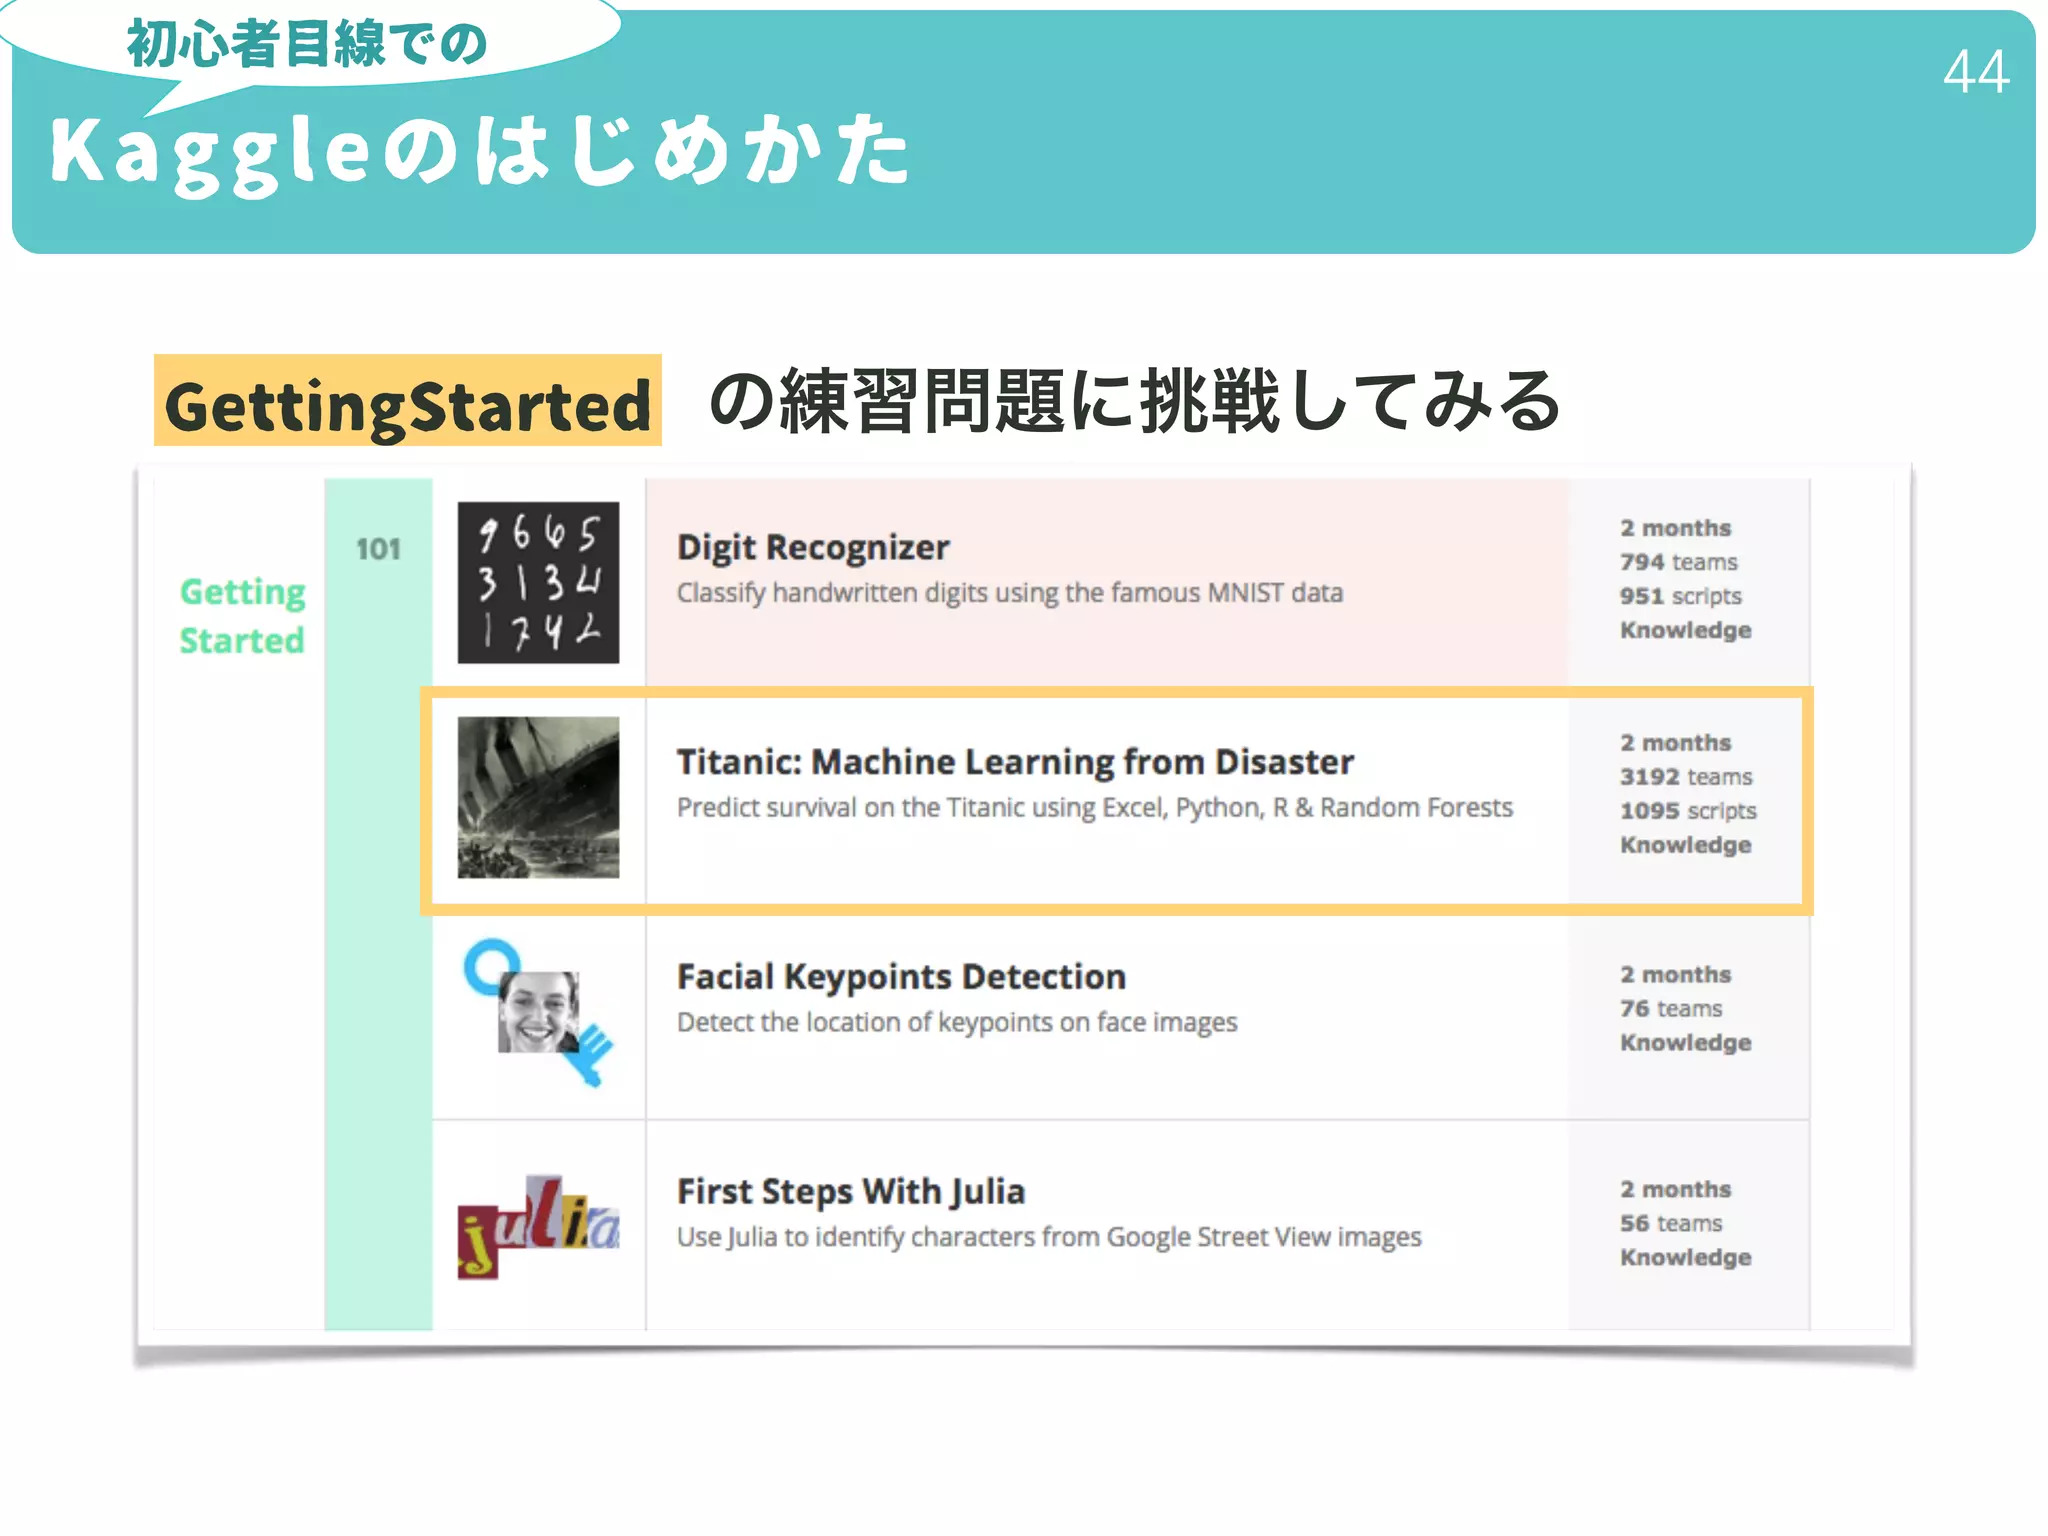Open Titanic: Machine Learning from Disaster
This screenshot has width=2048, height=1536.
point(1015,762)
